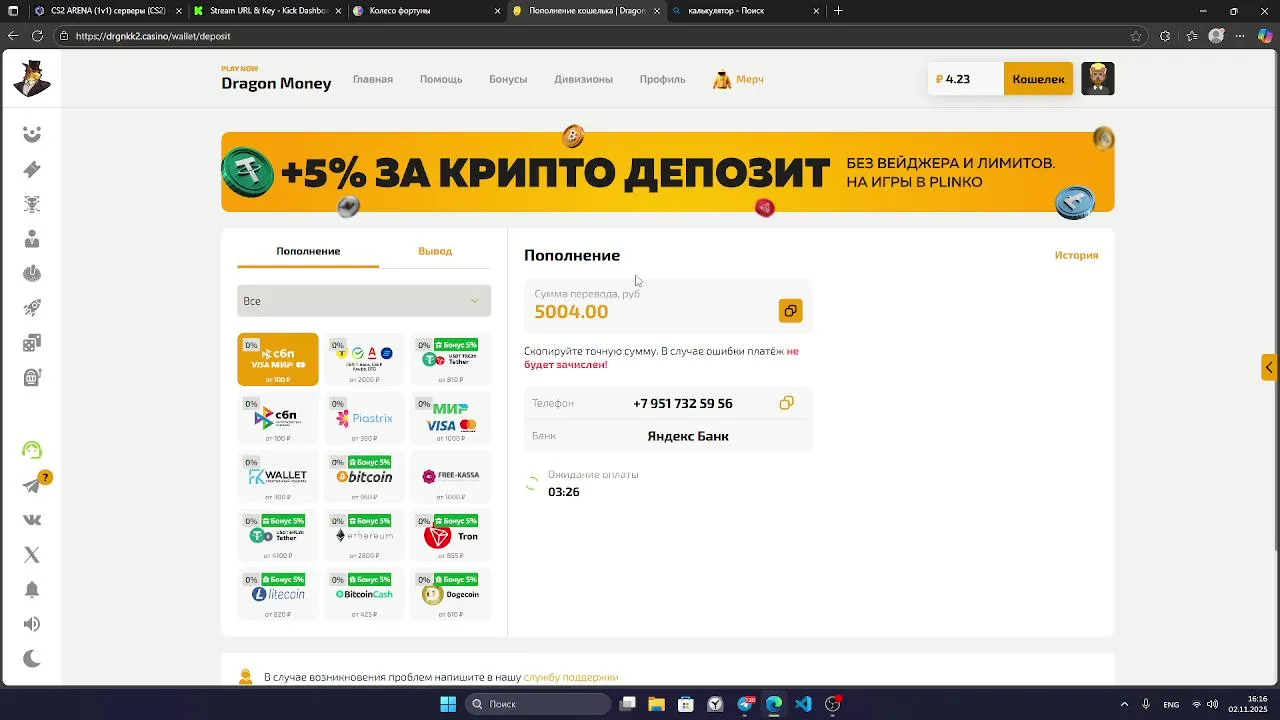Open the X social icon
Image resolution: width=1280 pixels, height=720 pixels.
(x=32, y=554)
